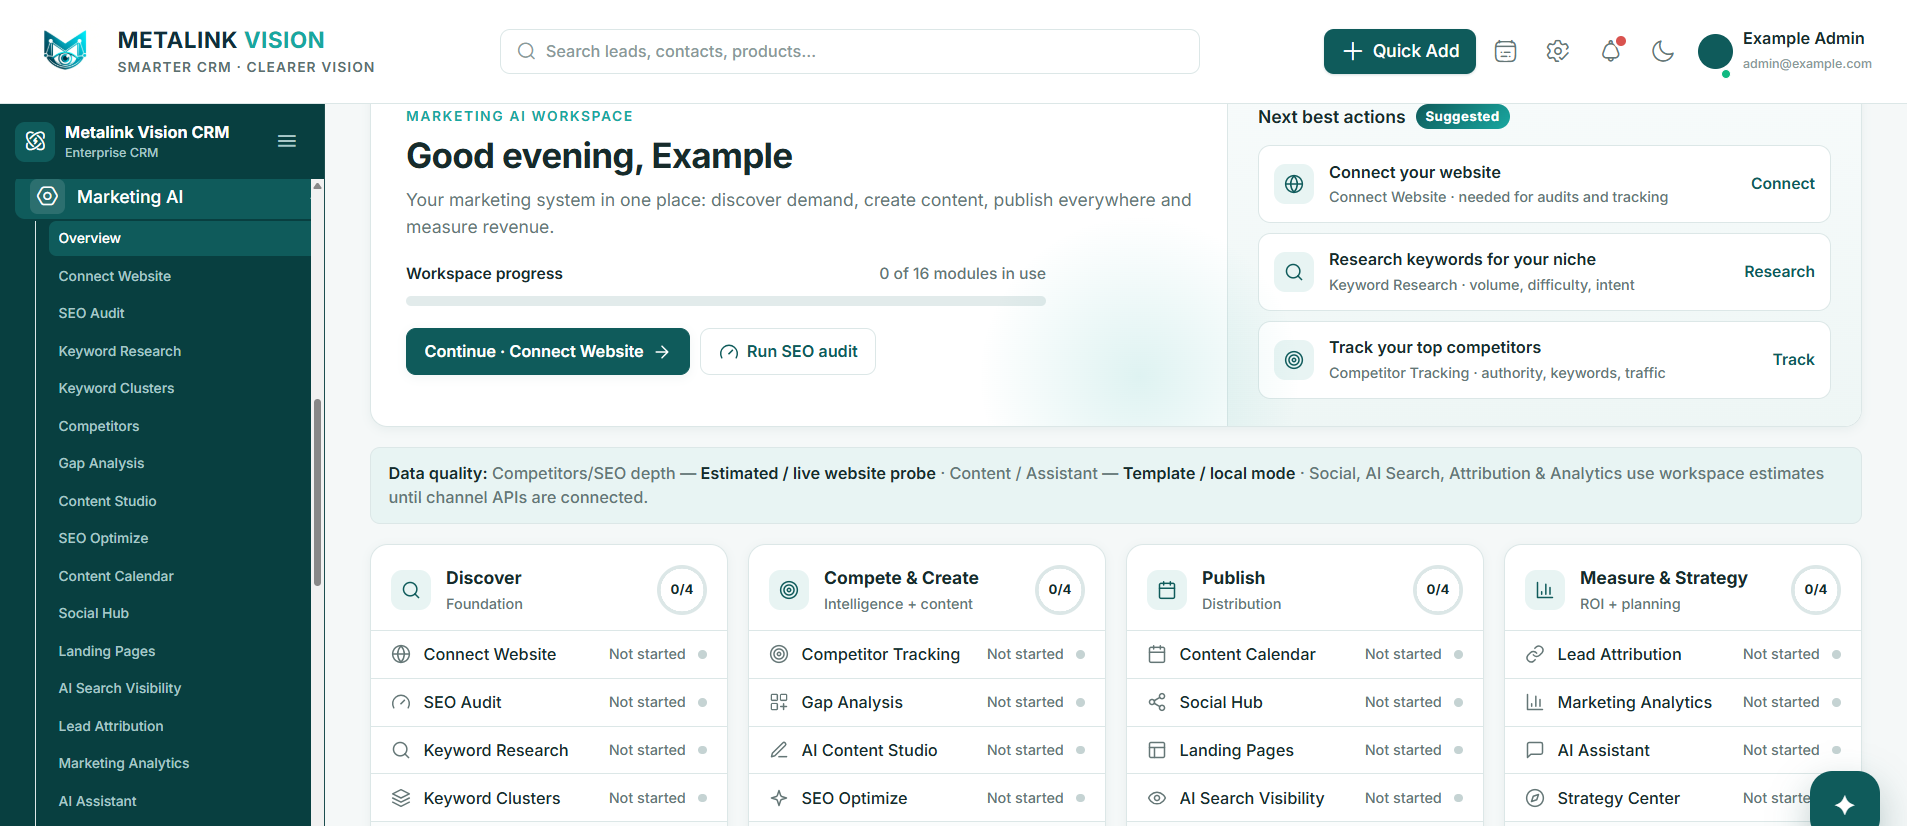Click Track link for competitors
The width and height of the screenshot is (1907, 826).
[1793, 360]
